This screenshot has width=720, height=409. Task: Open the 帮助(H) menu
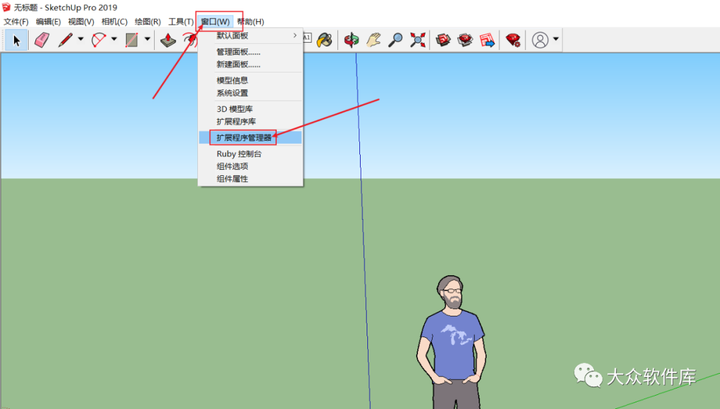click(x=250, y=22)
